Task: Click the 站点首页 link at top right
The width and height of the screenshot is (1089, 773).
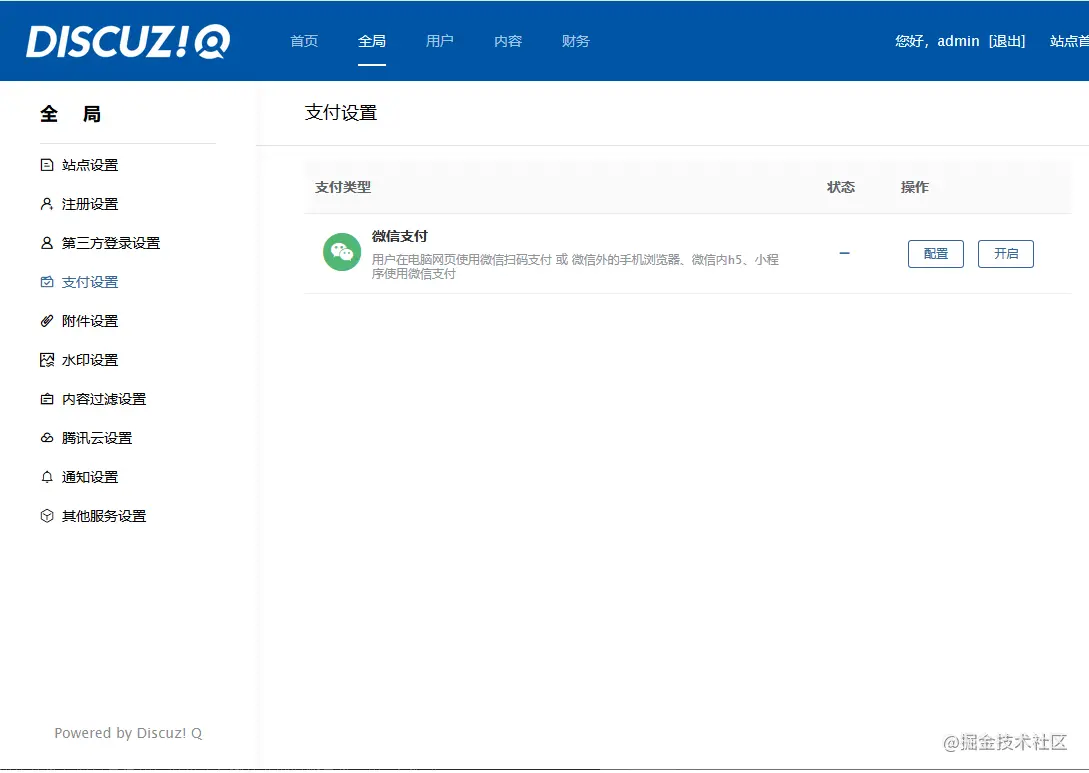Action: point(1069,41)
